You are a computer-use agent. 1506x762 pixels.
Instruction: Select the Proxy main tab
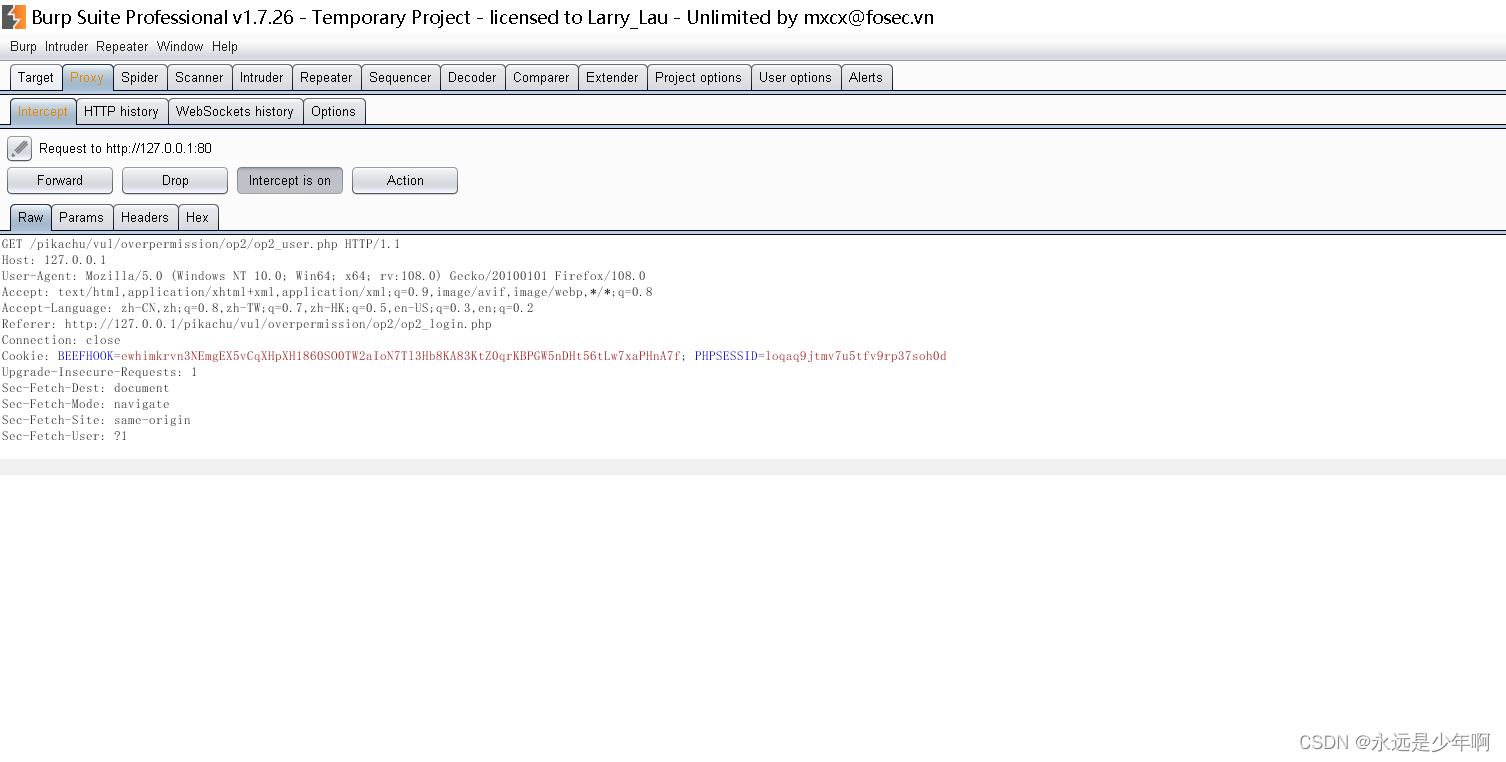(x=87, y=77)
